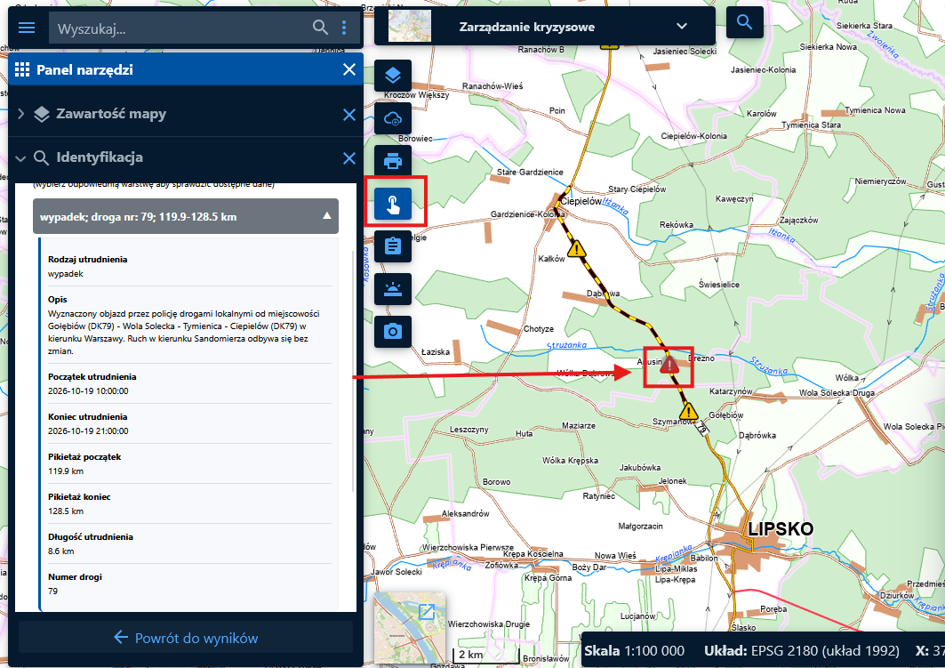Open the cloud add-data tool

[x=393, y=118]
